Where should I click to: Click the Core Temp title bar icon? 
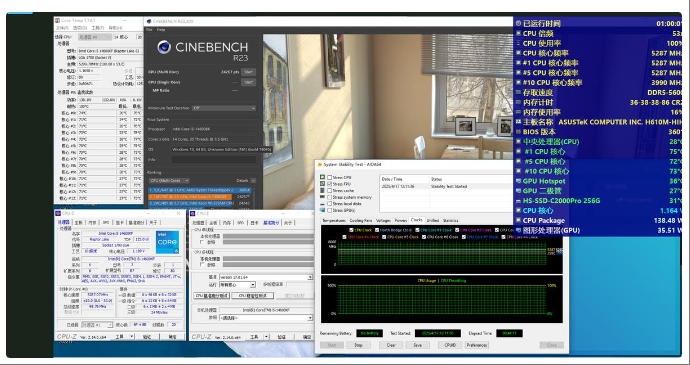point(58,20)
